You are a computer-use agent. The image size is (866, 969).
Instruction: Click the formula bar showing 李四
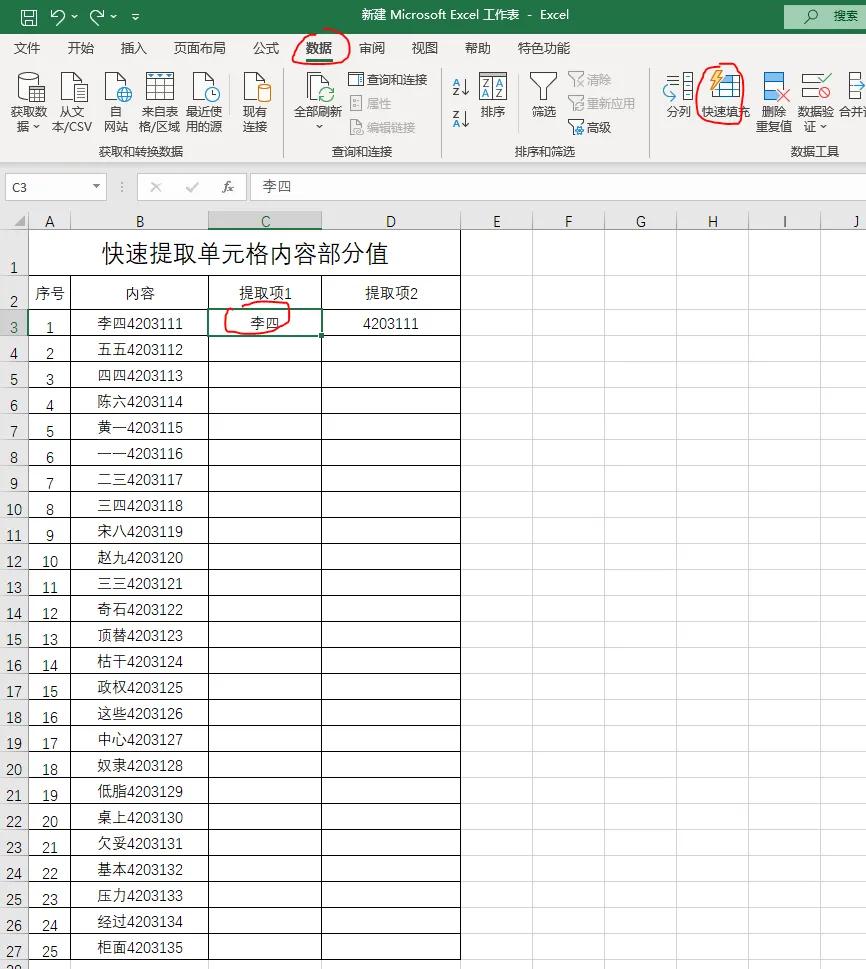pos(558,187)
